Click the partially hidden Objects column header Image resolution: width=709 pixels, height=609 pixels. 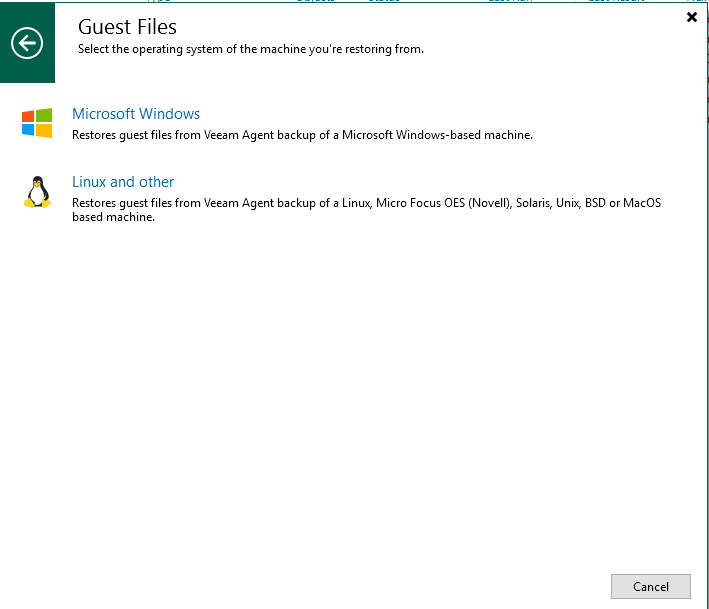[x=316, y=1]
